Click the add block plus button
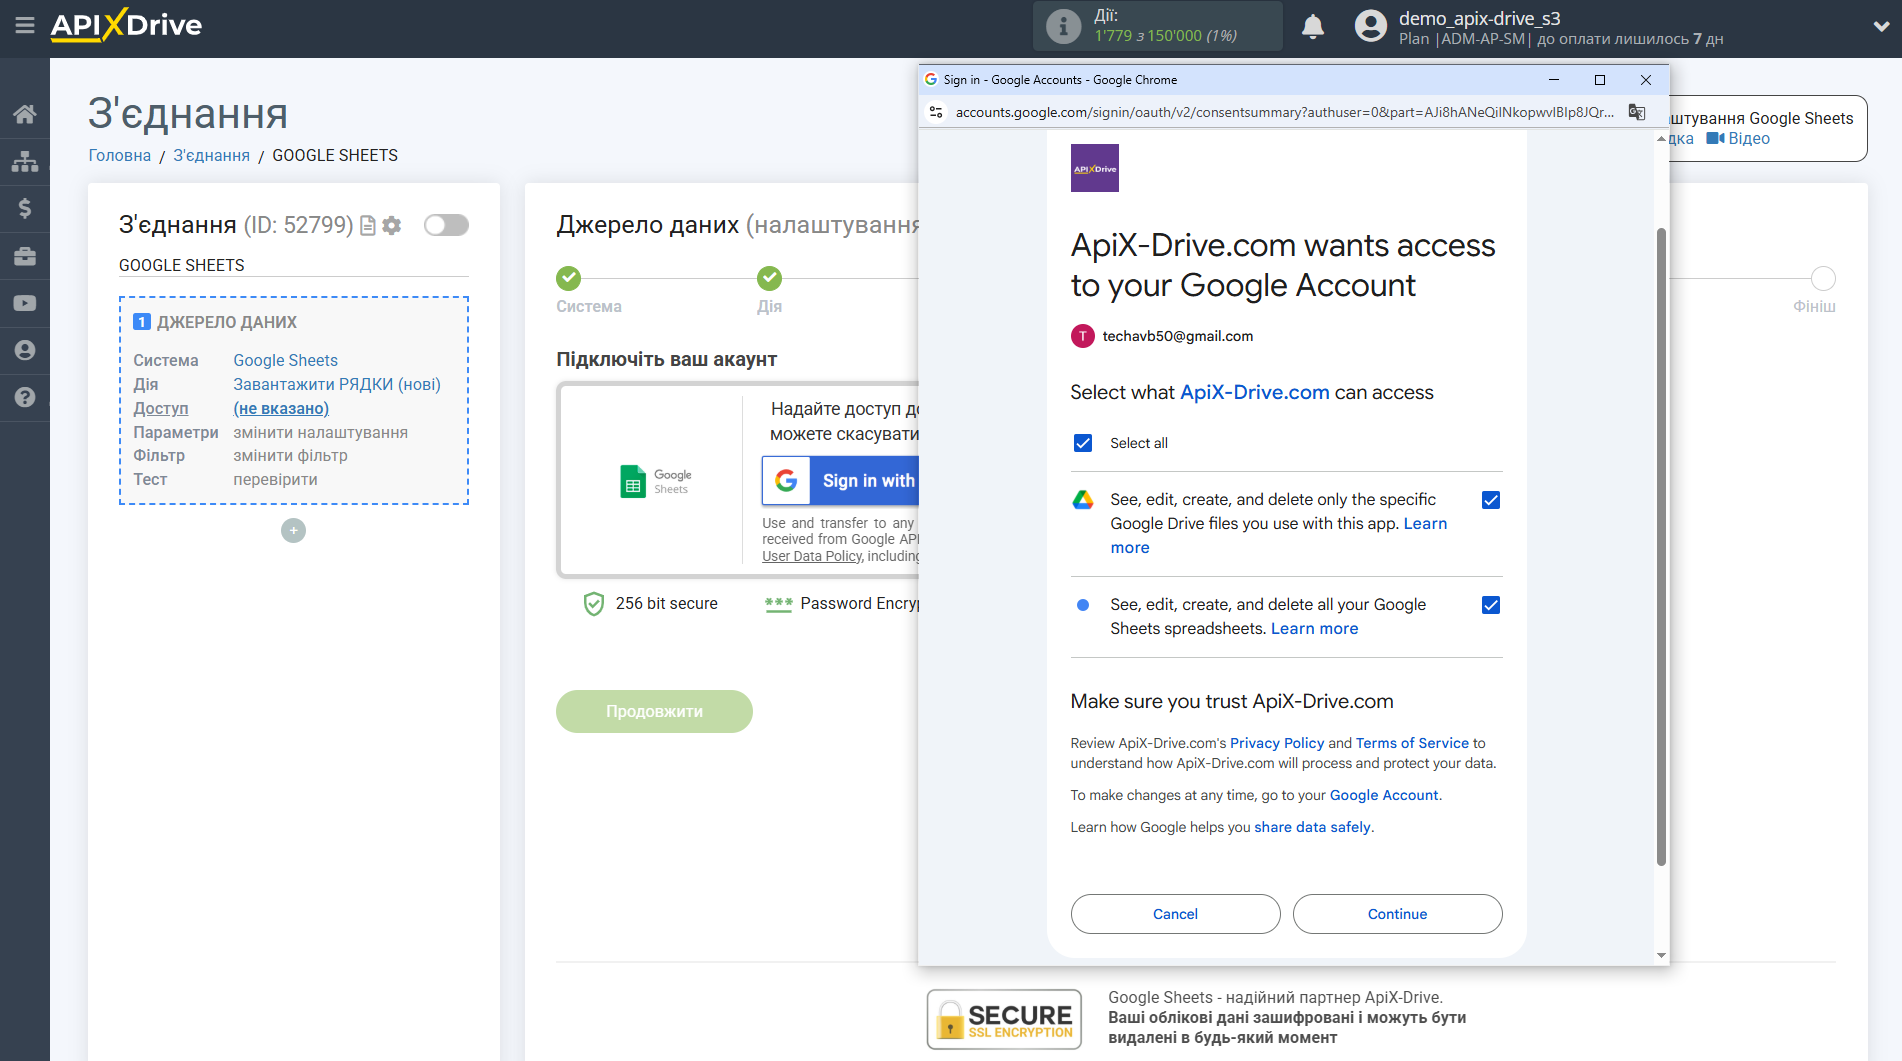 pyautogui.click(x=293, y=530)
